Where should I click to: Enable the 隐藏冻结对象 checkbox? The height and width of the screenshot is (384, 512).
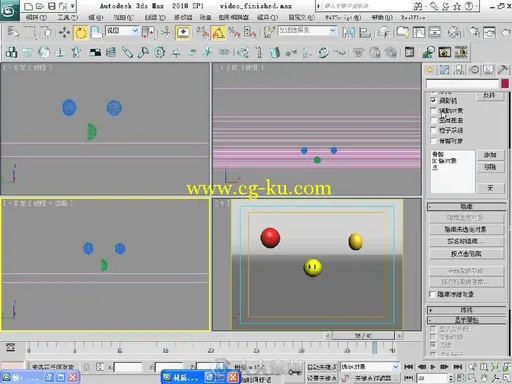click(432, 294)
